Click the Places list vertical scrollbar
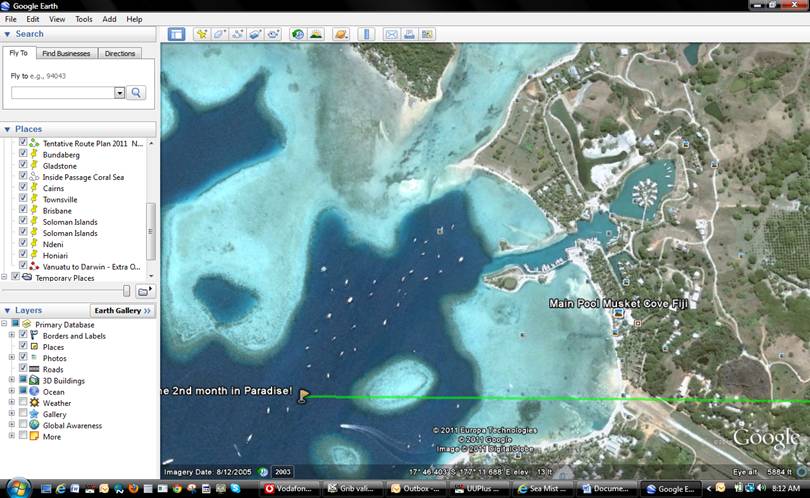This screenshot has width=810, height=498. click(x=151, y=232)
